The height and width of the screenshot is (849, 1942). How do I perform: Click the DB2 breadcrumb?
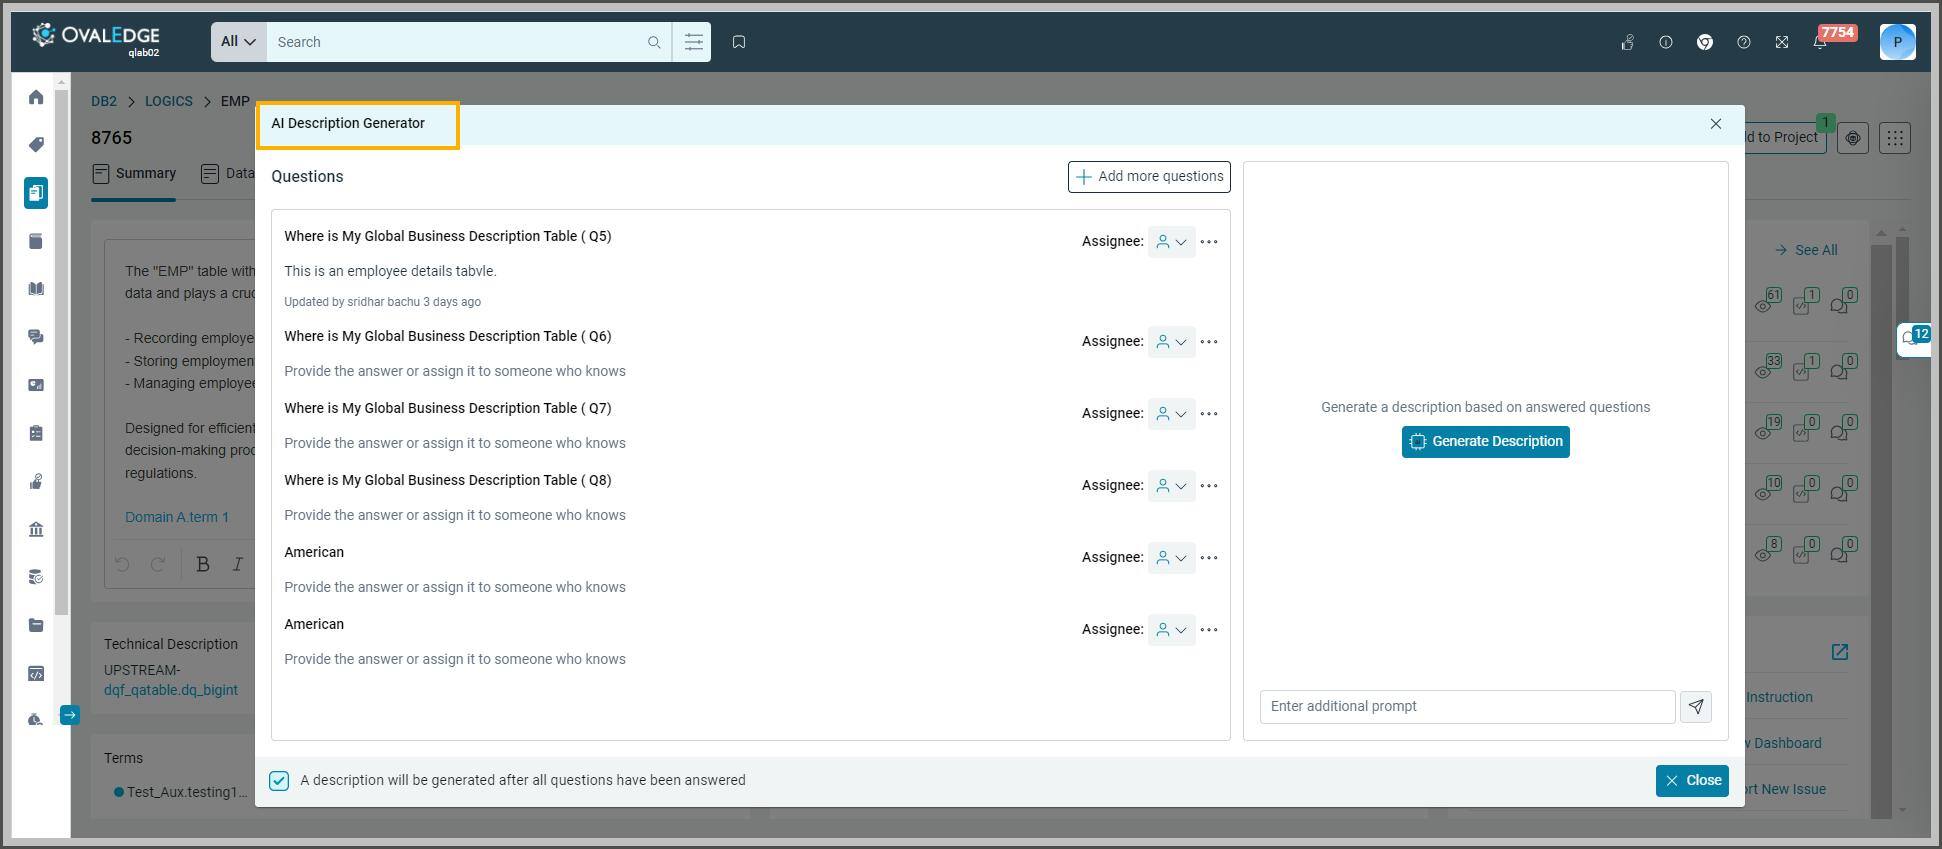click(x=104, y=101)
